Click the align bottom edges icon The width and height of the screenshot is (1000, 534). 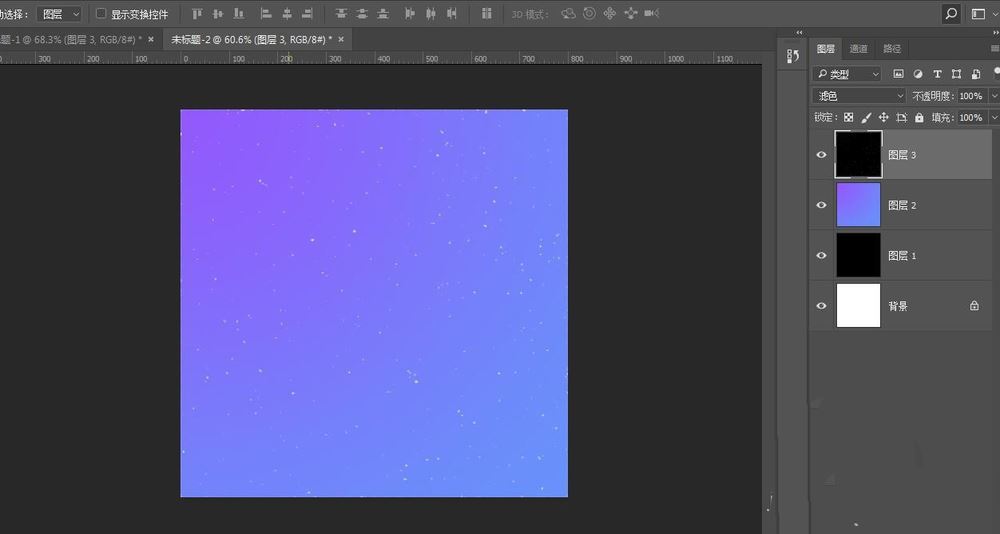tap(239, 13)
